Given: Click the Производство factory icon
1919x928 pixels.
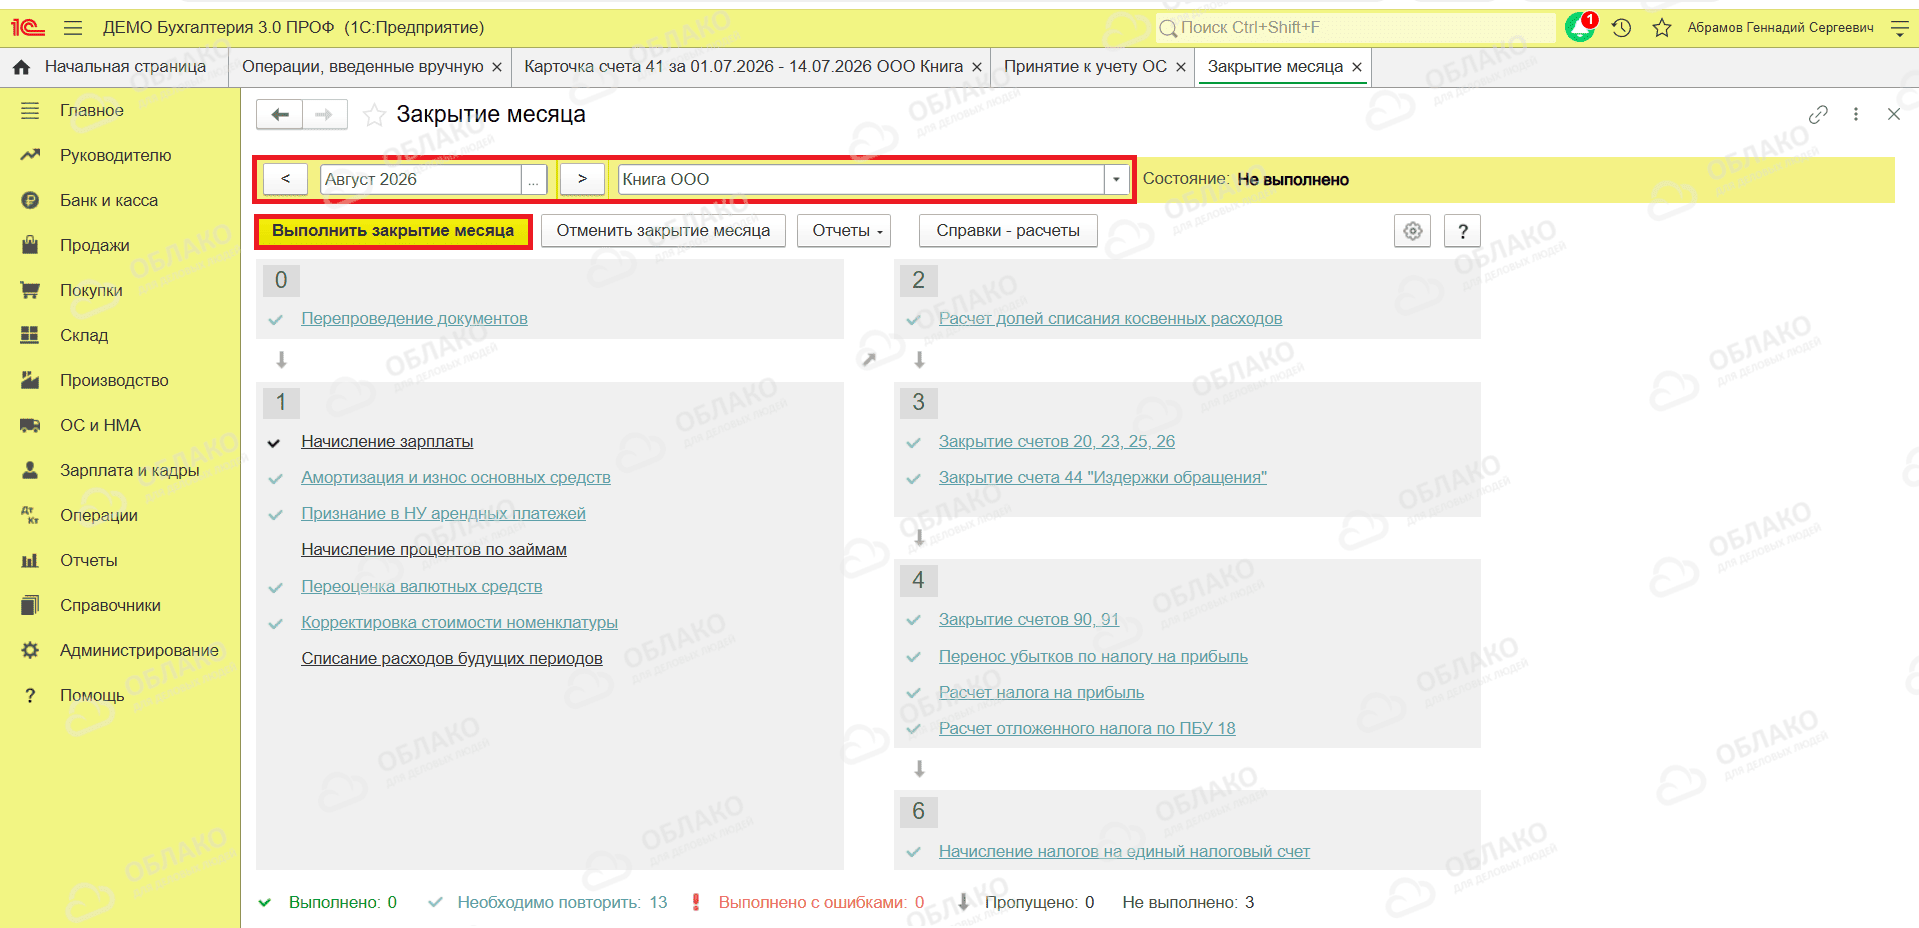Looking at the screenshot, I should pyautogui.click(x=30, y=380).
